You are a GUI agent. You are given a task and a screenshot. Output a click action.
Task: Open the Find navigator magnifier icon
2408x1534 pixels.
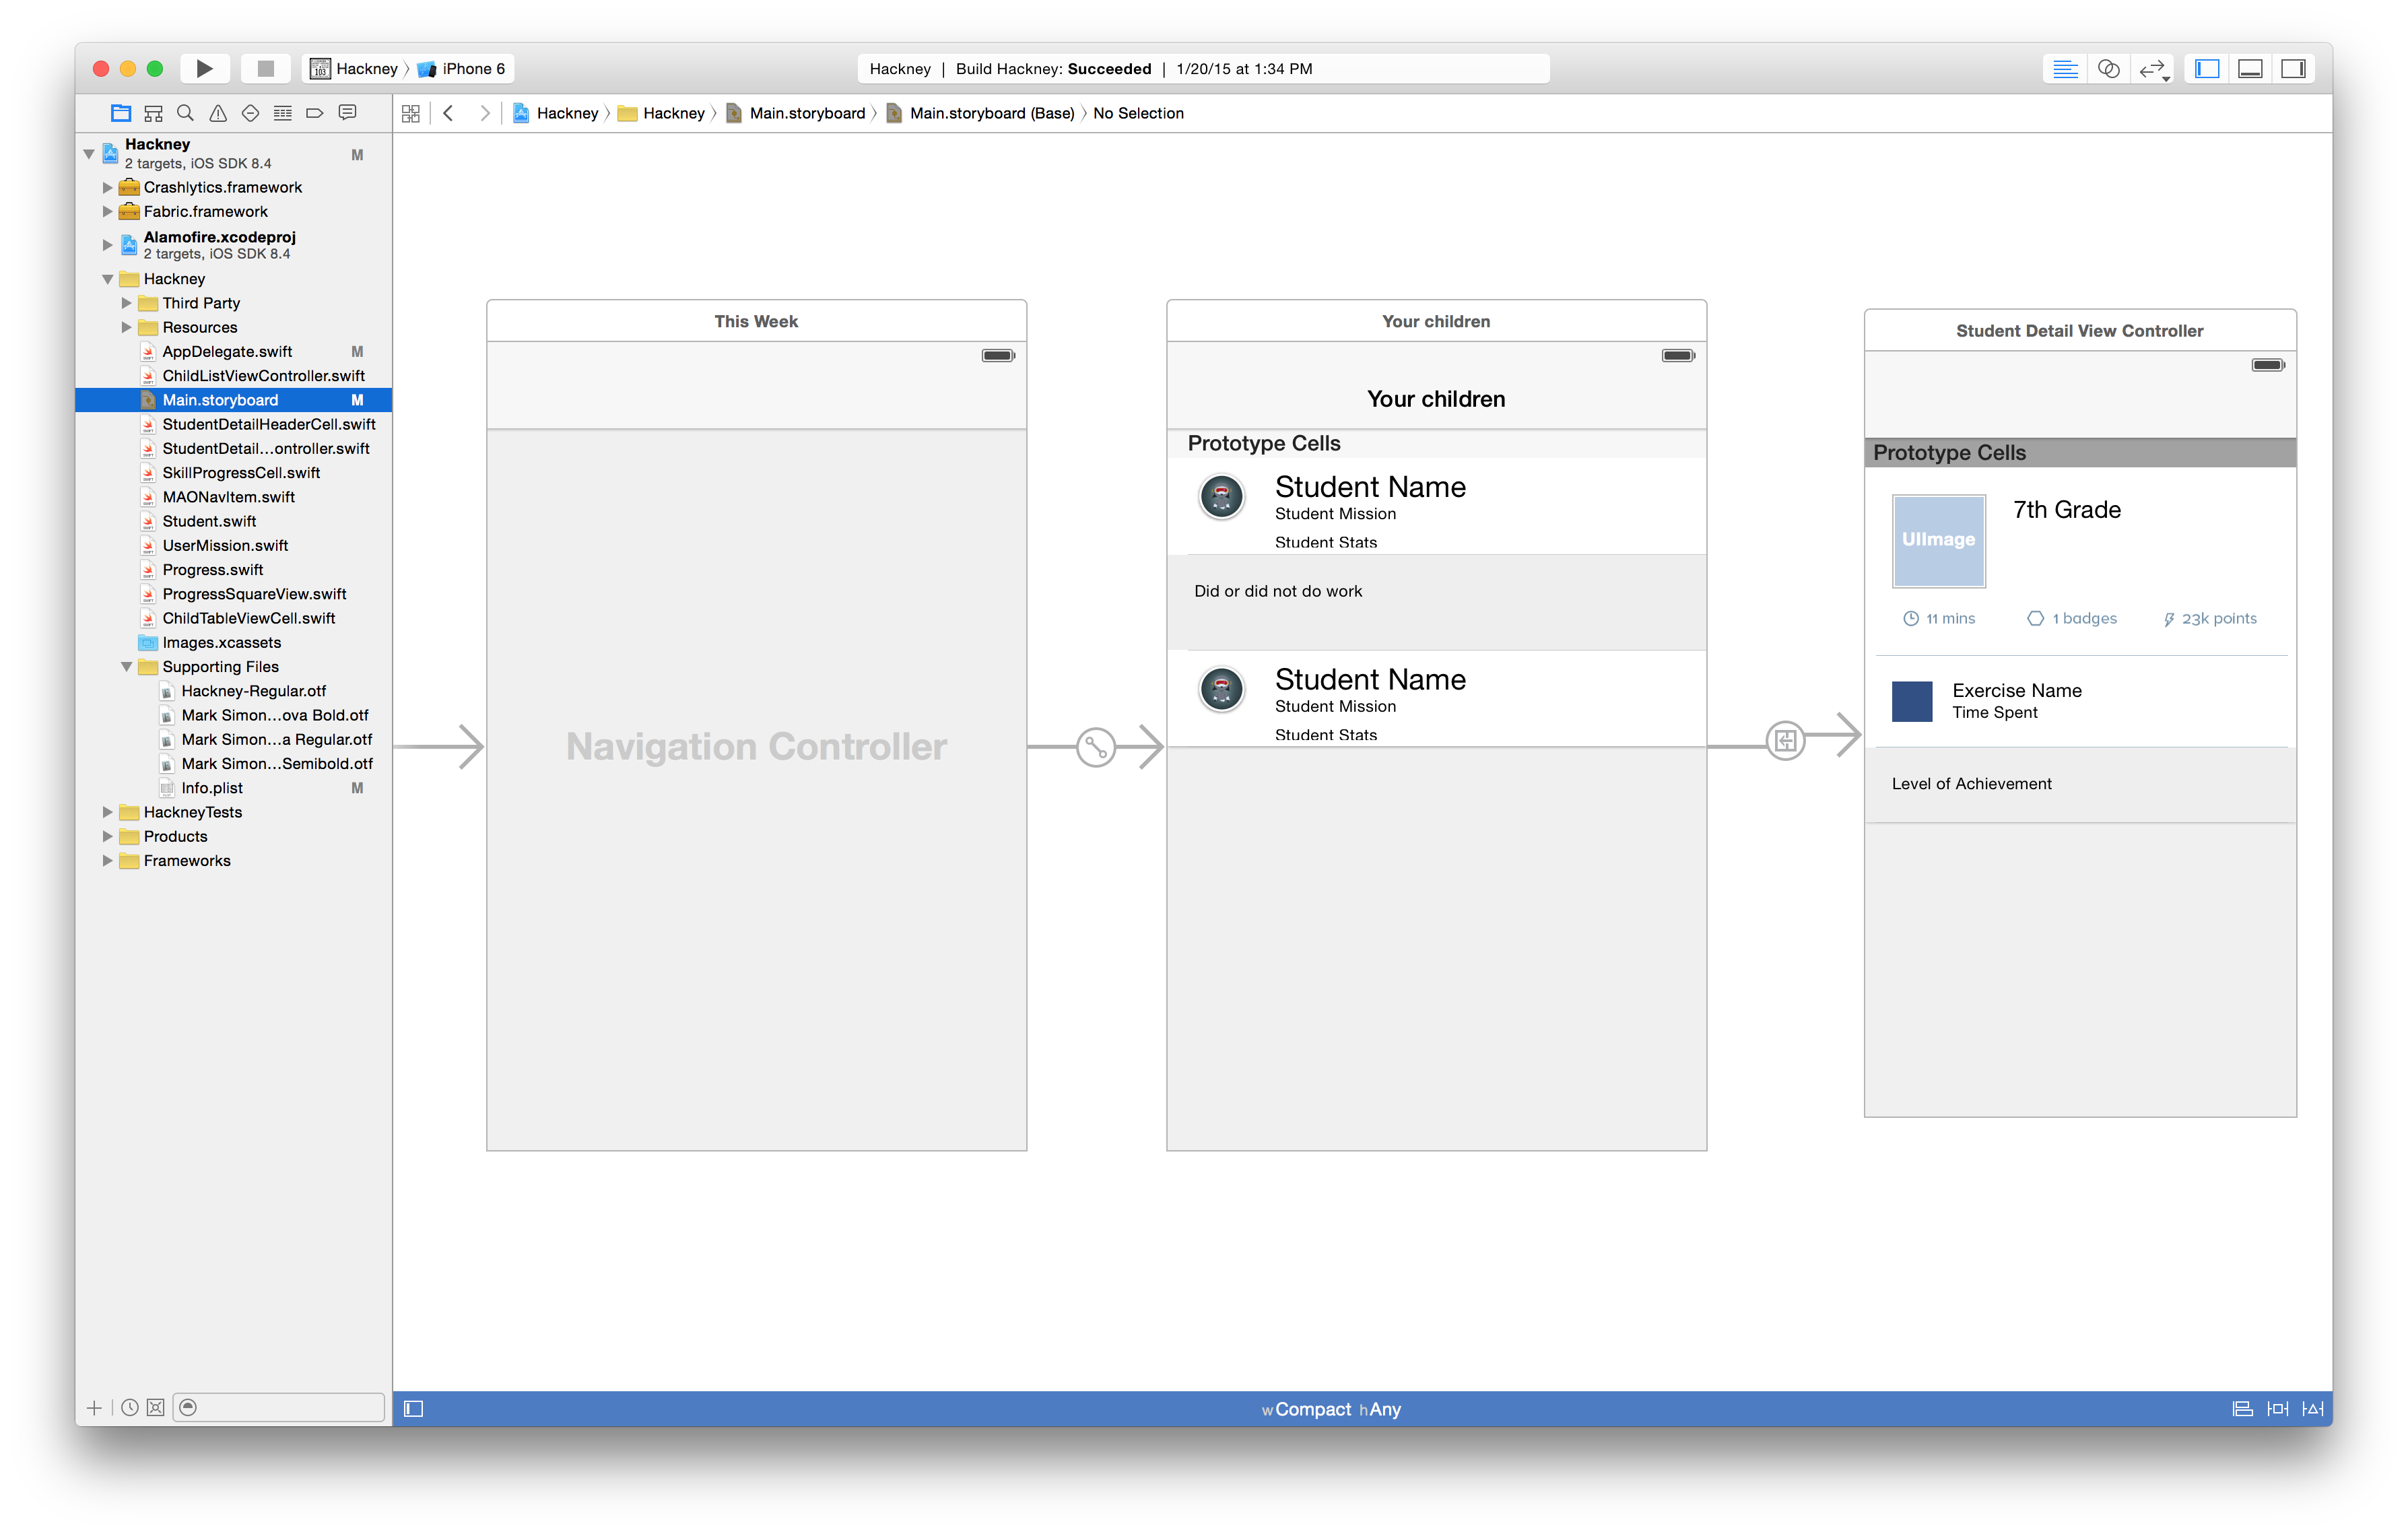point(185,113)
